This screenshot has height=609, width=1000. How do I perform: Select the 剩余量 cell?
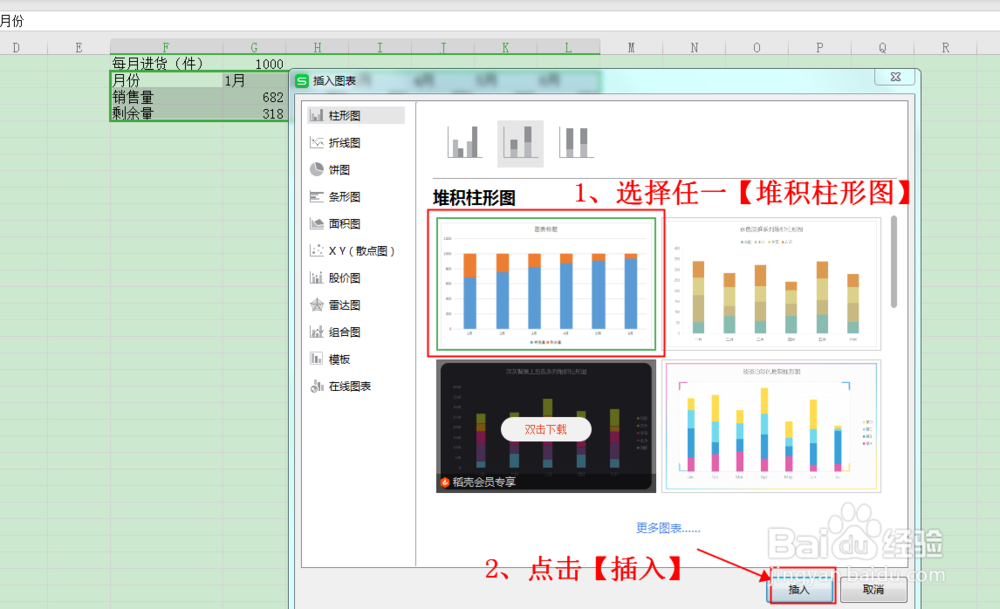166,114
